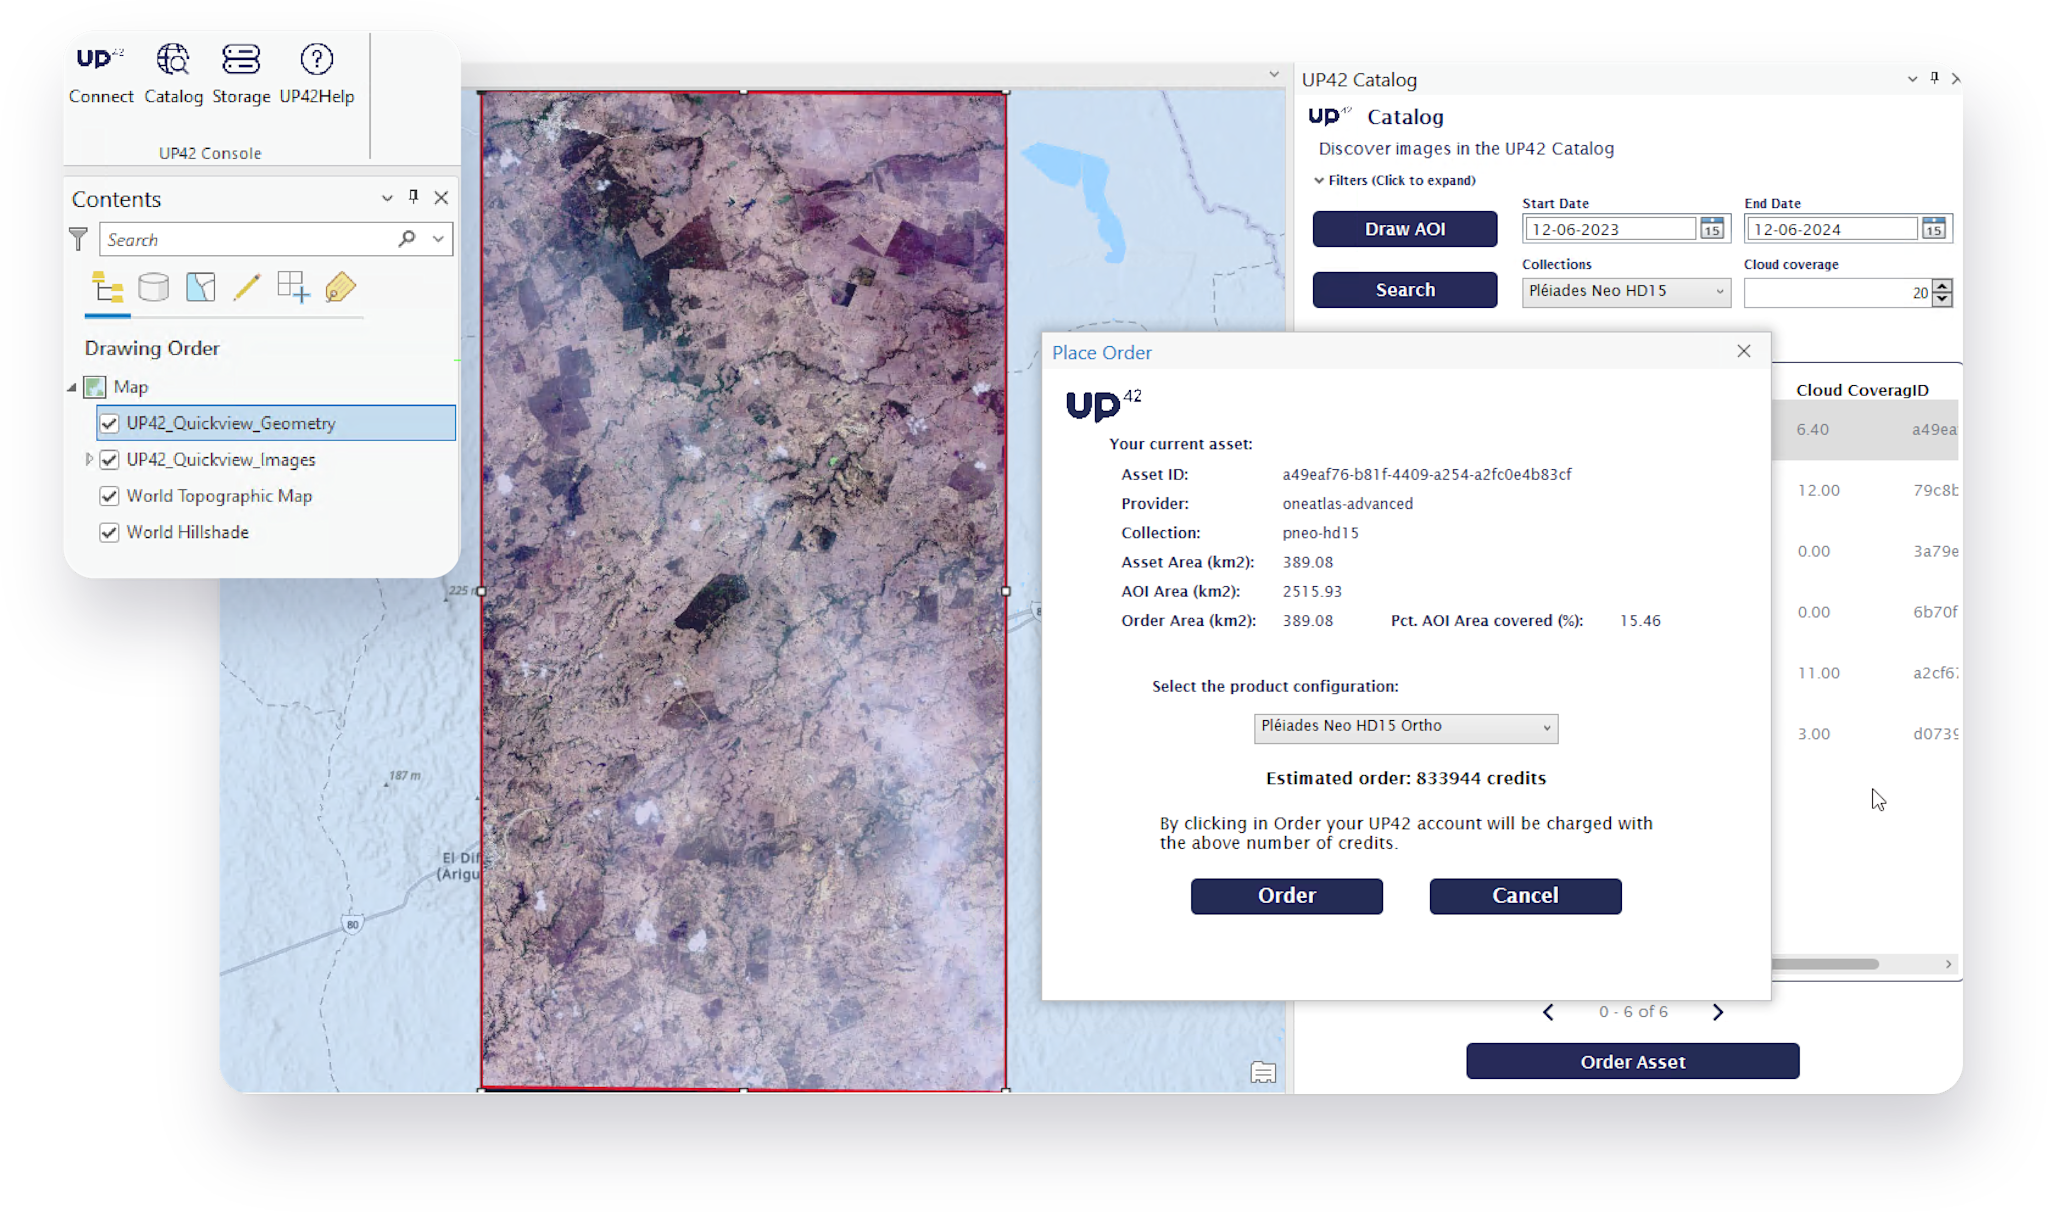This screenshot has width=2048, height=1212.
Task: Select List By Data Source cylinder icon
Action: click(x=153, y=288)
